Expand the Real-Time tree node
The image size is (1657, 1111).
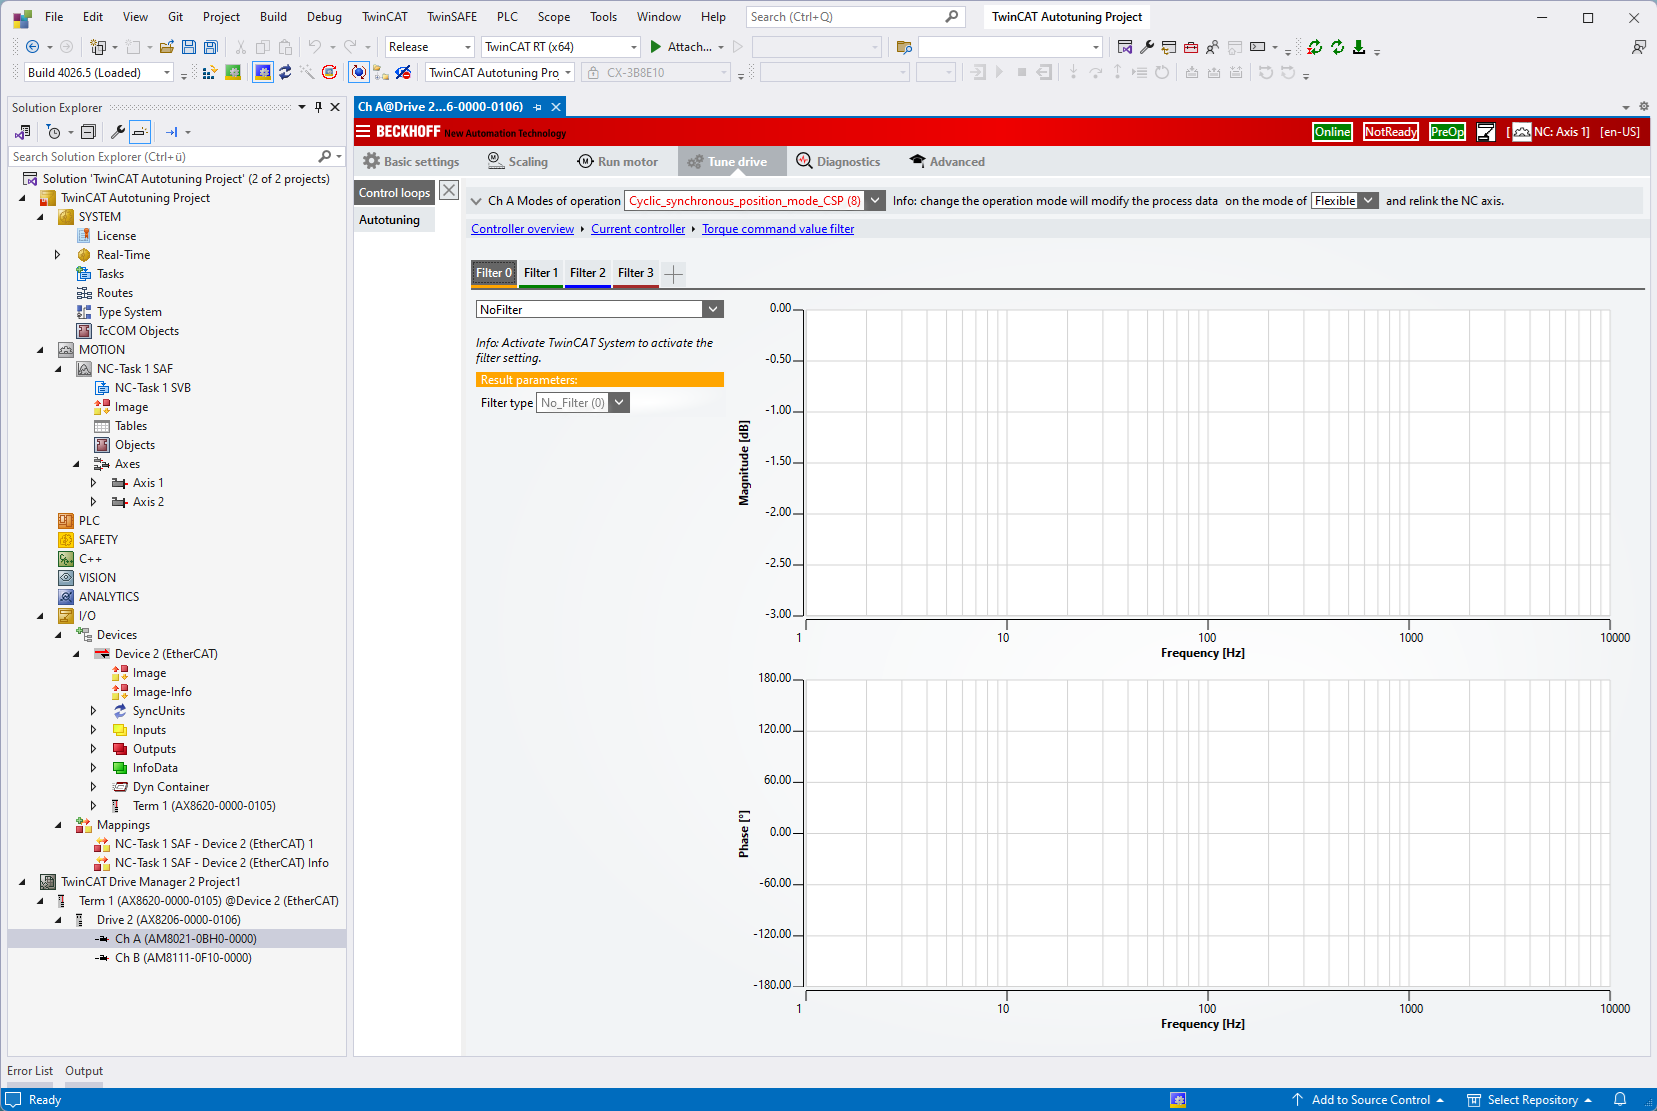pyautogui.click(x=58, y=255)
